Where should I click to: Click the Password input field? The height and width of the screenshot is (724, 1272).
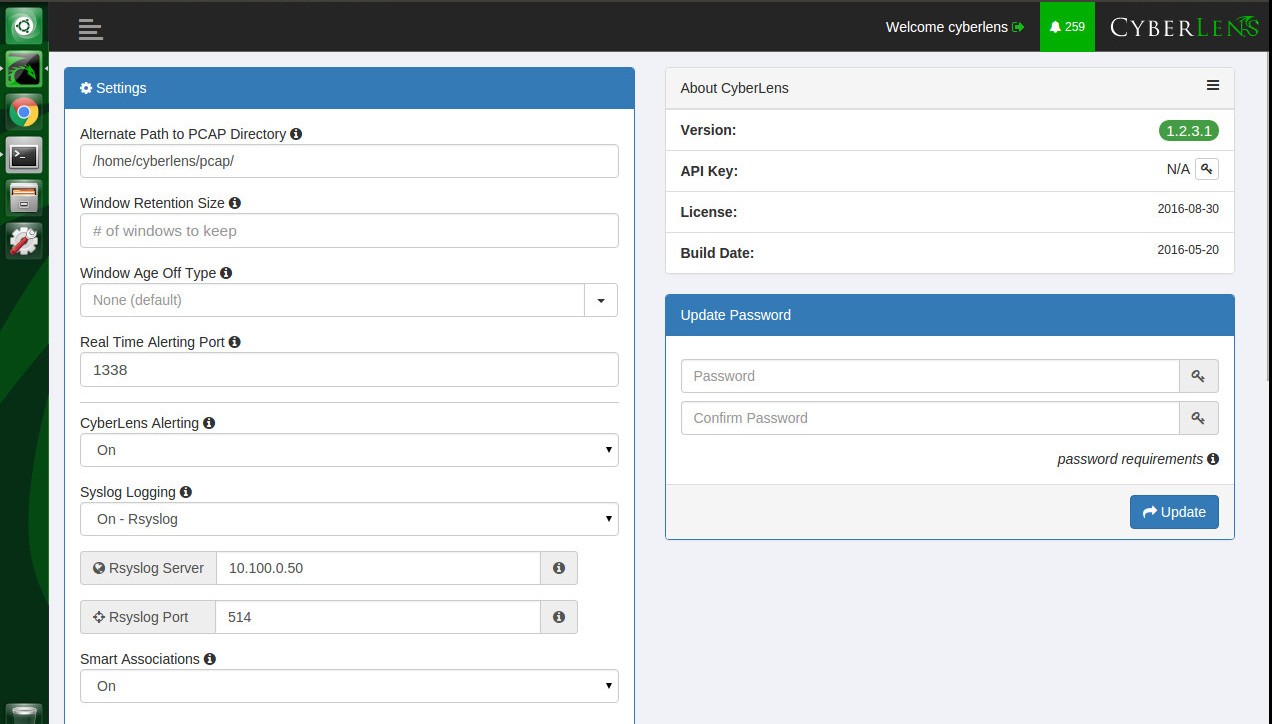coord(930,376)
